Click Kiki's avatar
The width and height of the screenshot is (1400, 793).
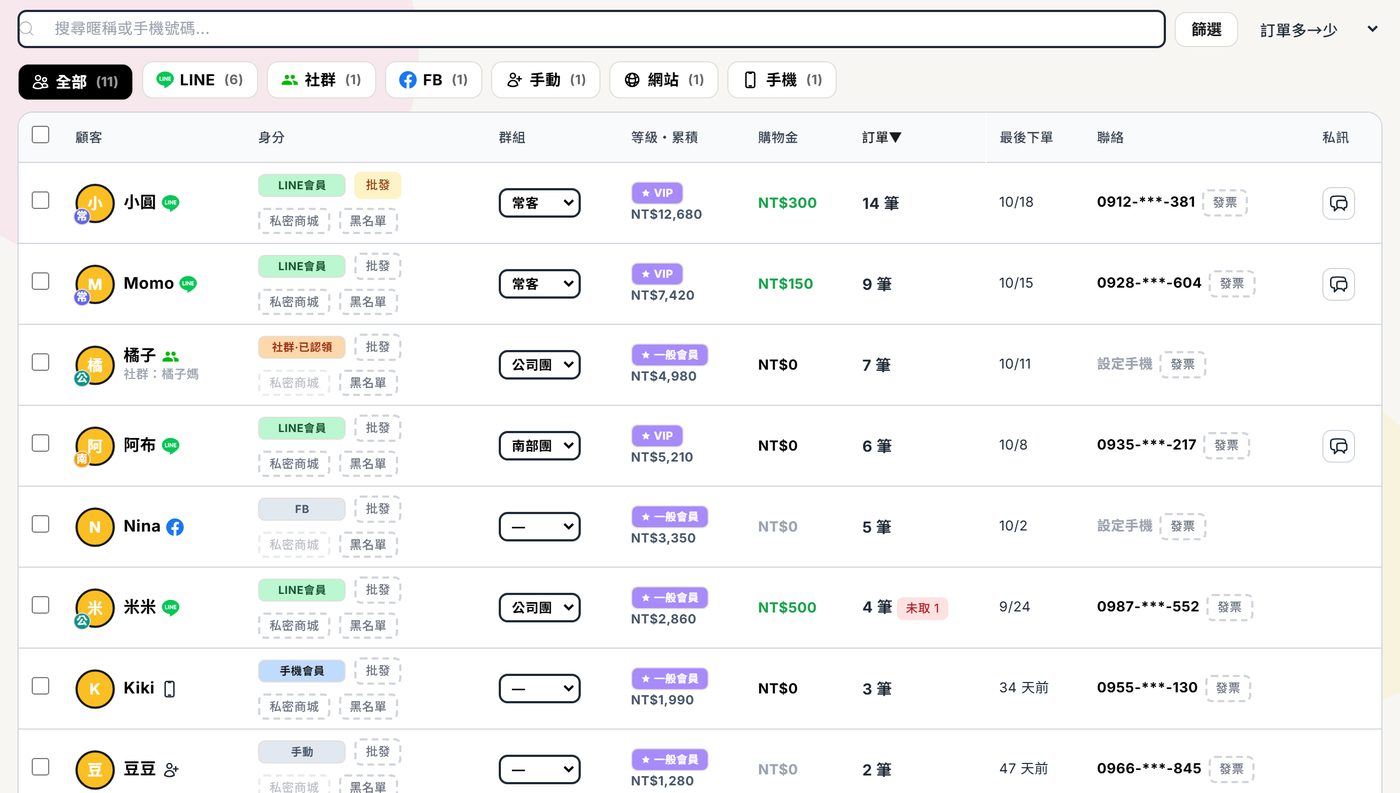tap(95, 689)
